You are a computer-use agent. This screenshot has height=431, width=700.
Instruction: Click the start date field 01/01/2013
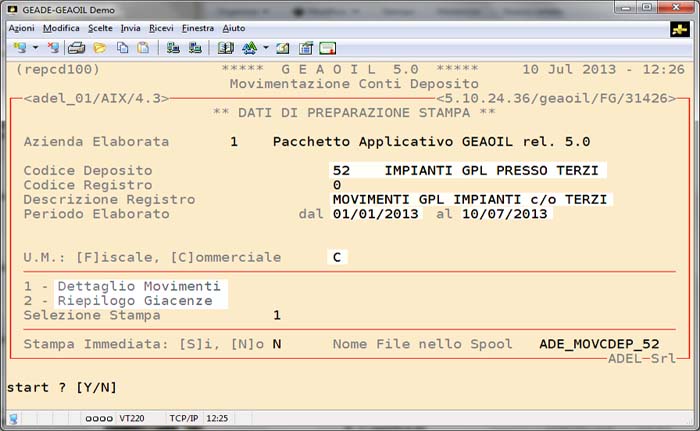coord(372,214)
